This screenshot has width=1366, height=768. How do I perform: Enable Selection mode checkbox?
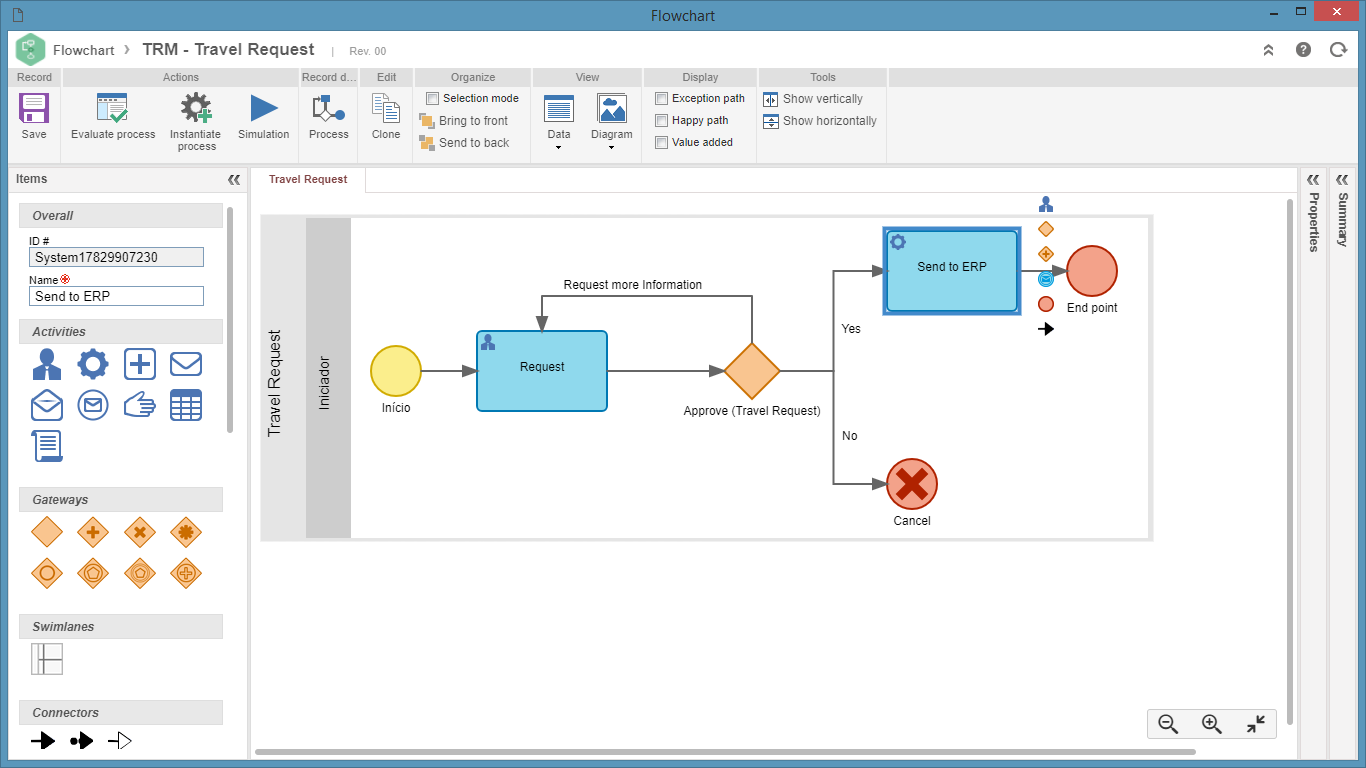click(433, 98)
